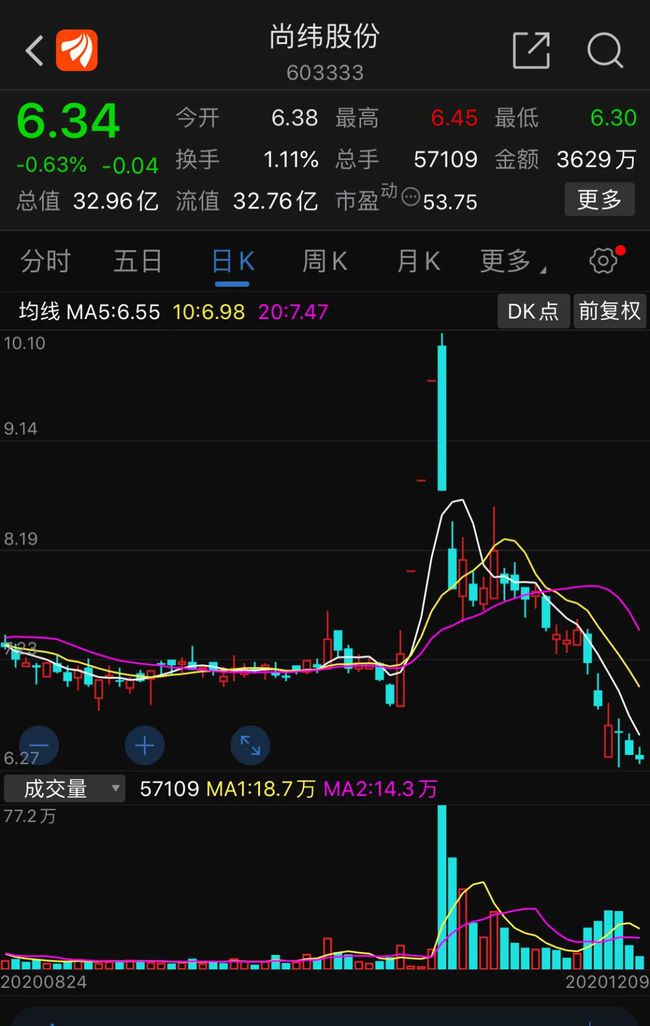Screen dimensions: 650x1026
Task: Tap the MA2:14.3万 volume label
Action: (x=380, y=788)
